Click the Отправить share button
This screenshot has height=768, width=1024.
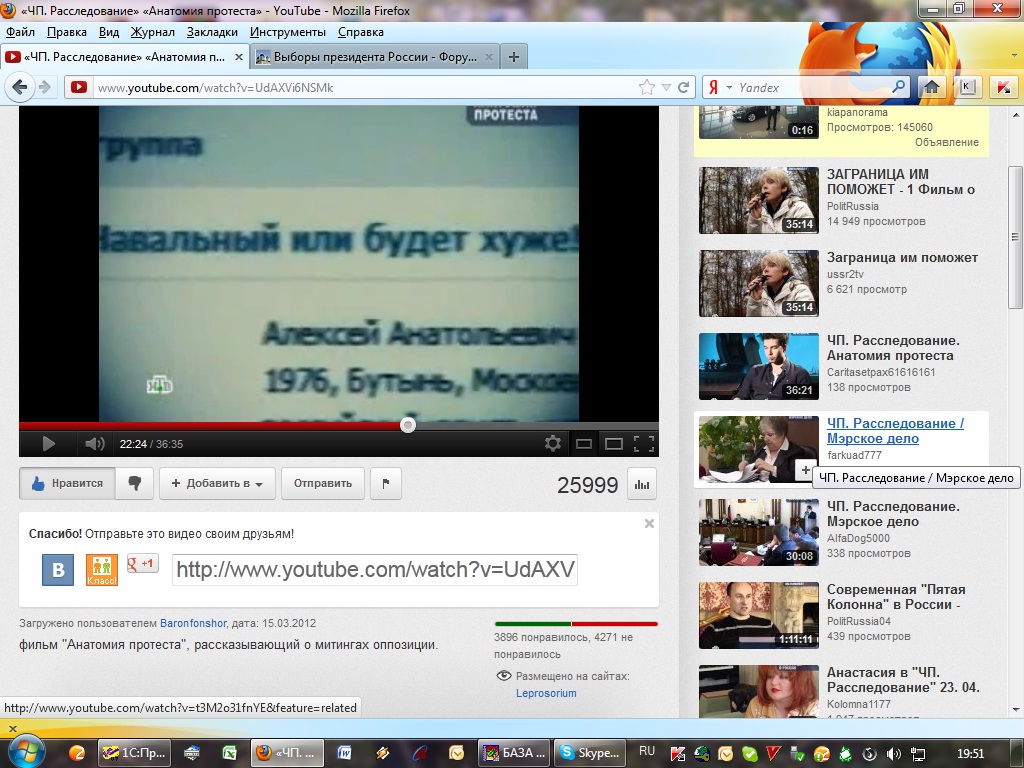(x=322, y=483)
